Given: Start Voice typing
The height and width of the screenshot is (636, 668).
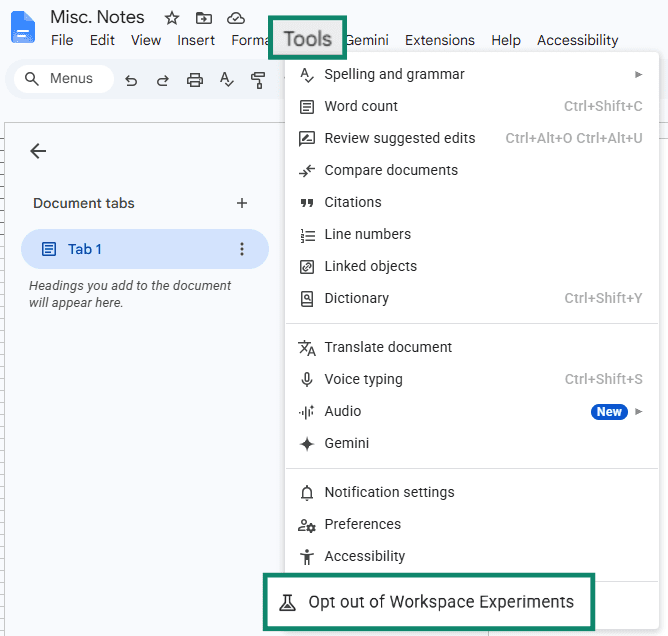Looking at the screenshot, I should point(472,379).
